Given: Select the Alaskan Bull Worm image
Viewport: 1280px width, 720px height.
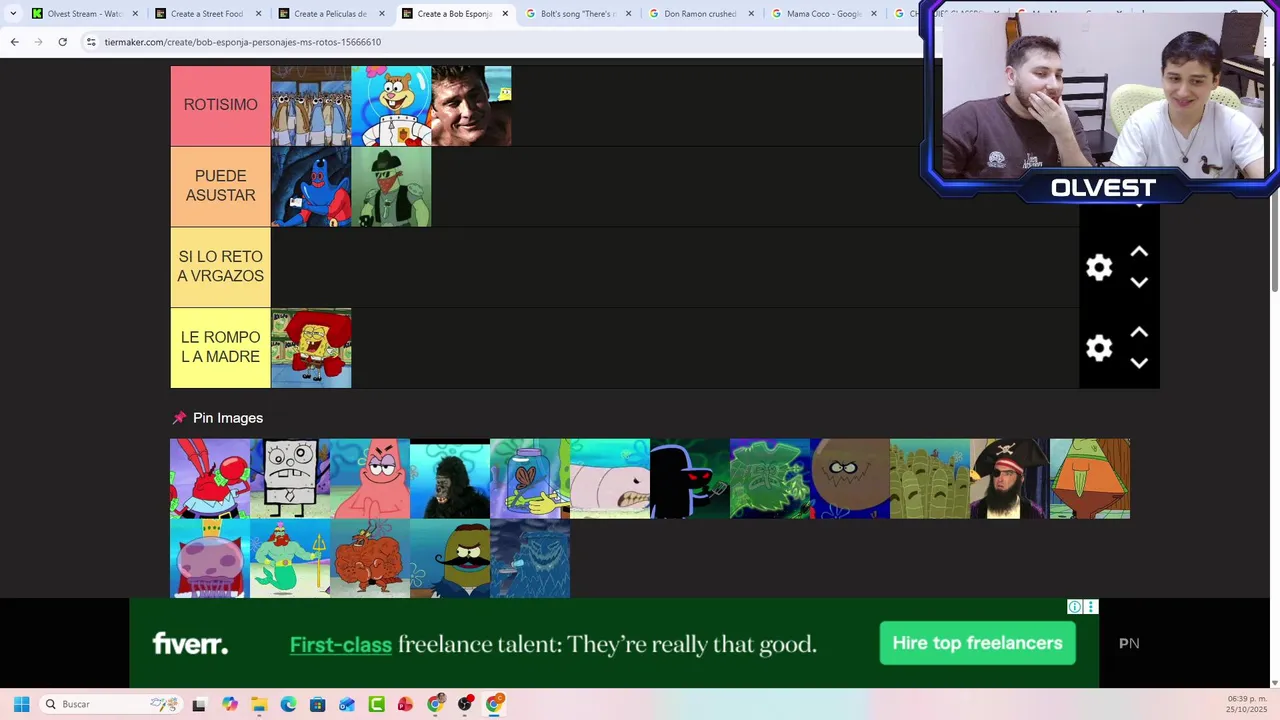Looking at the screenshot, I should (610, 479).
